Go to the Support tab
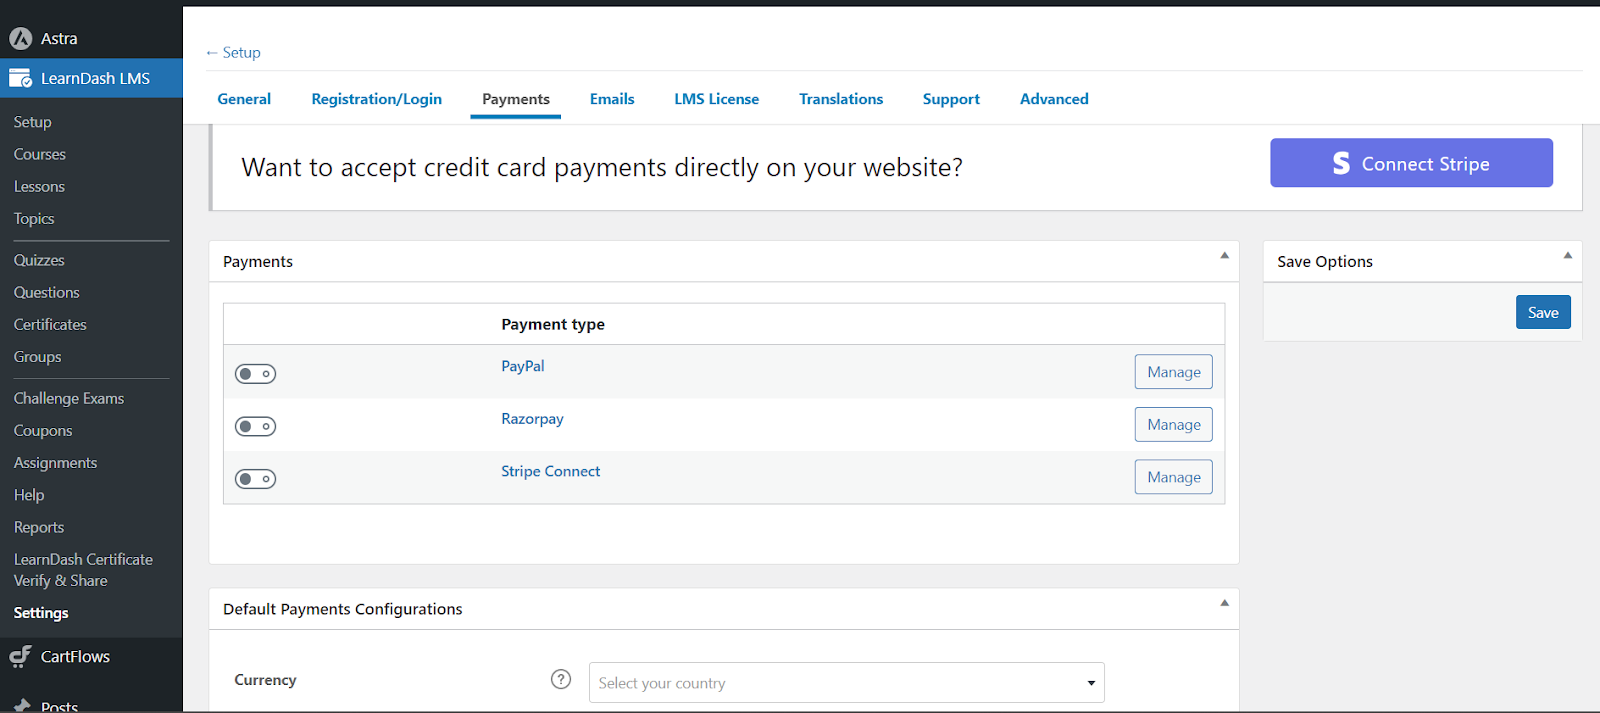 951,99
